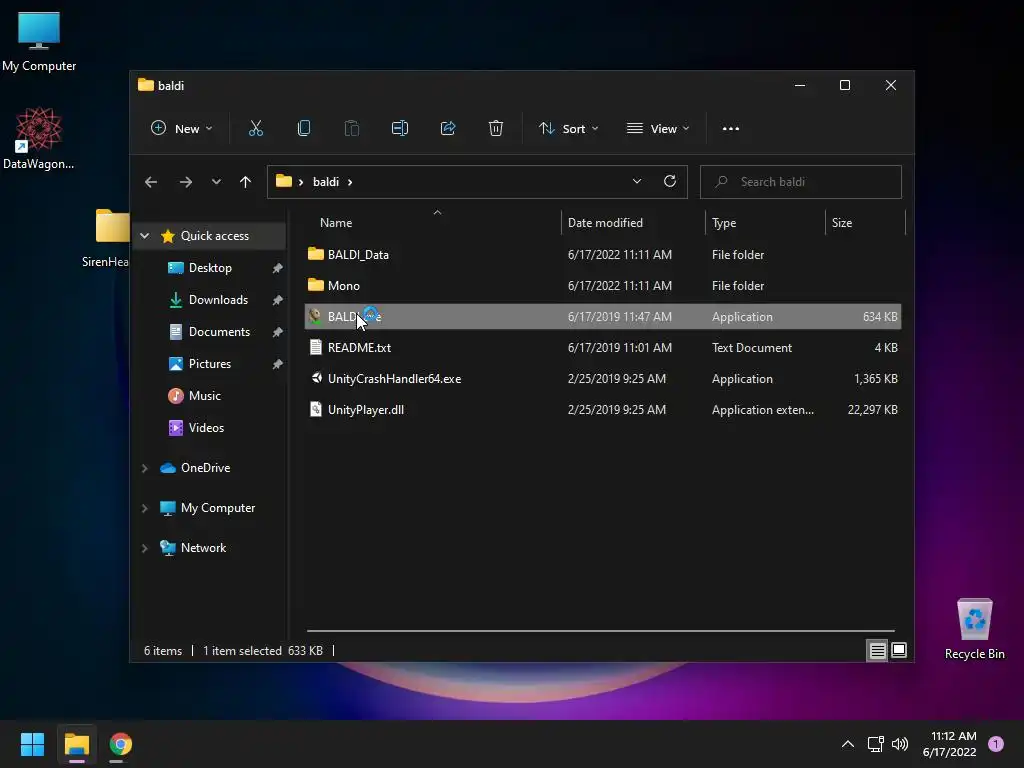1024x768 pixels.
Task: Launch Chrome from the taskbar
Action: pos(121,744)
